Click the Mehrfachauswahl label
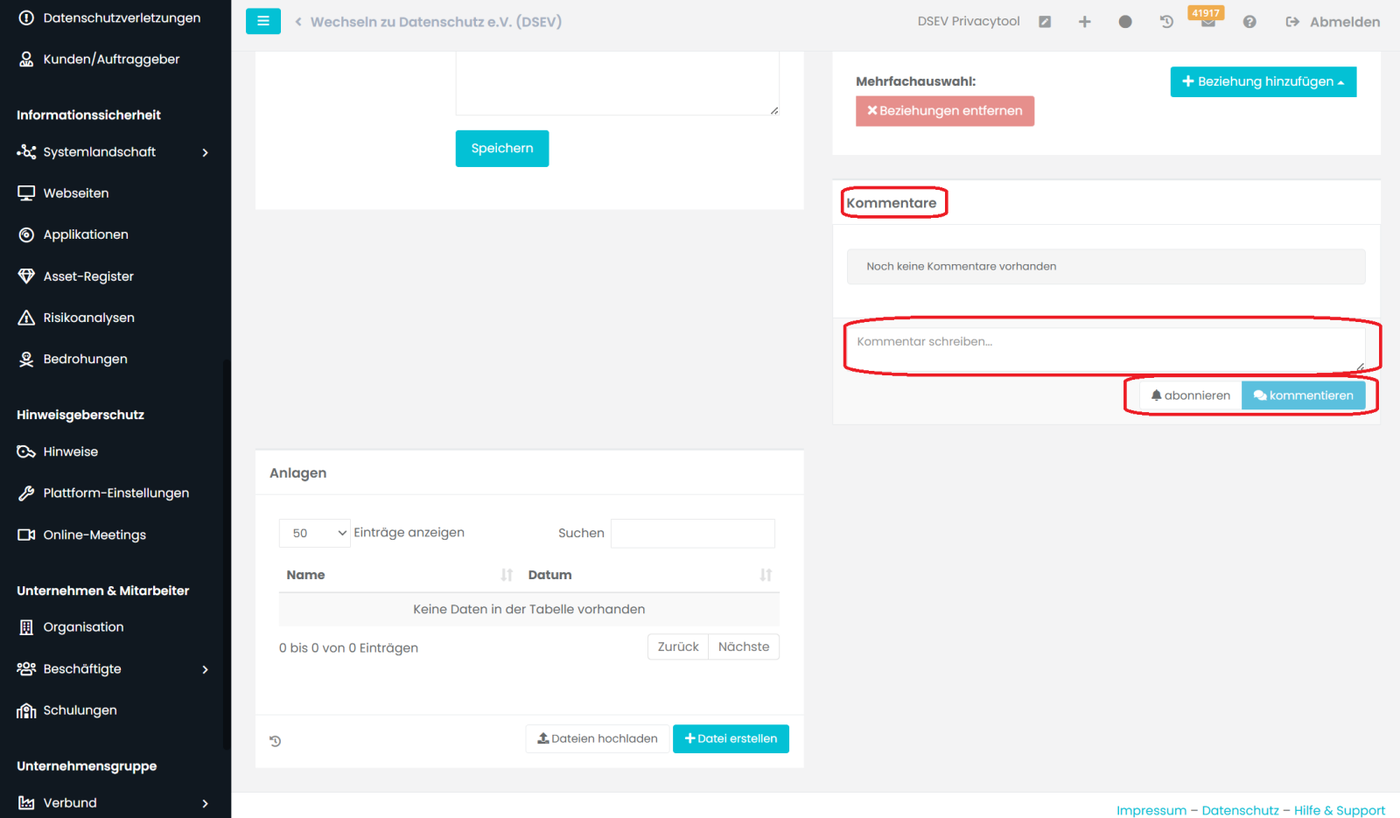Viewport: 1400px width, 818px height. tap(916, 81)
